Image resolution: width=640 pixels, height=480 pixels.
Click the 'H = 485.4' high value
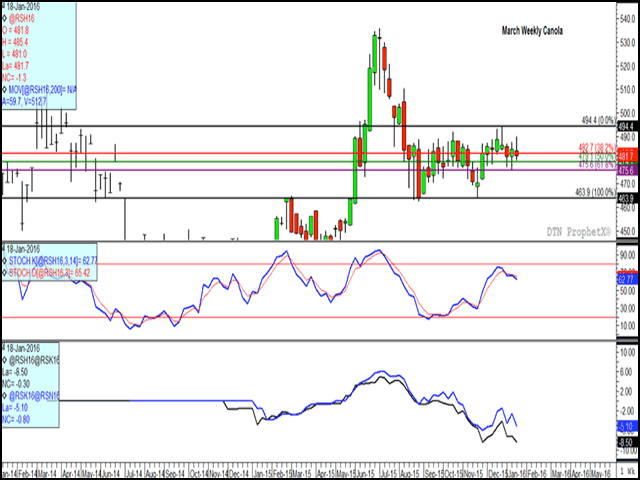pos(15,42)
